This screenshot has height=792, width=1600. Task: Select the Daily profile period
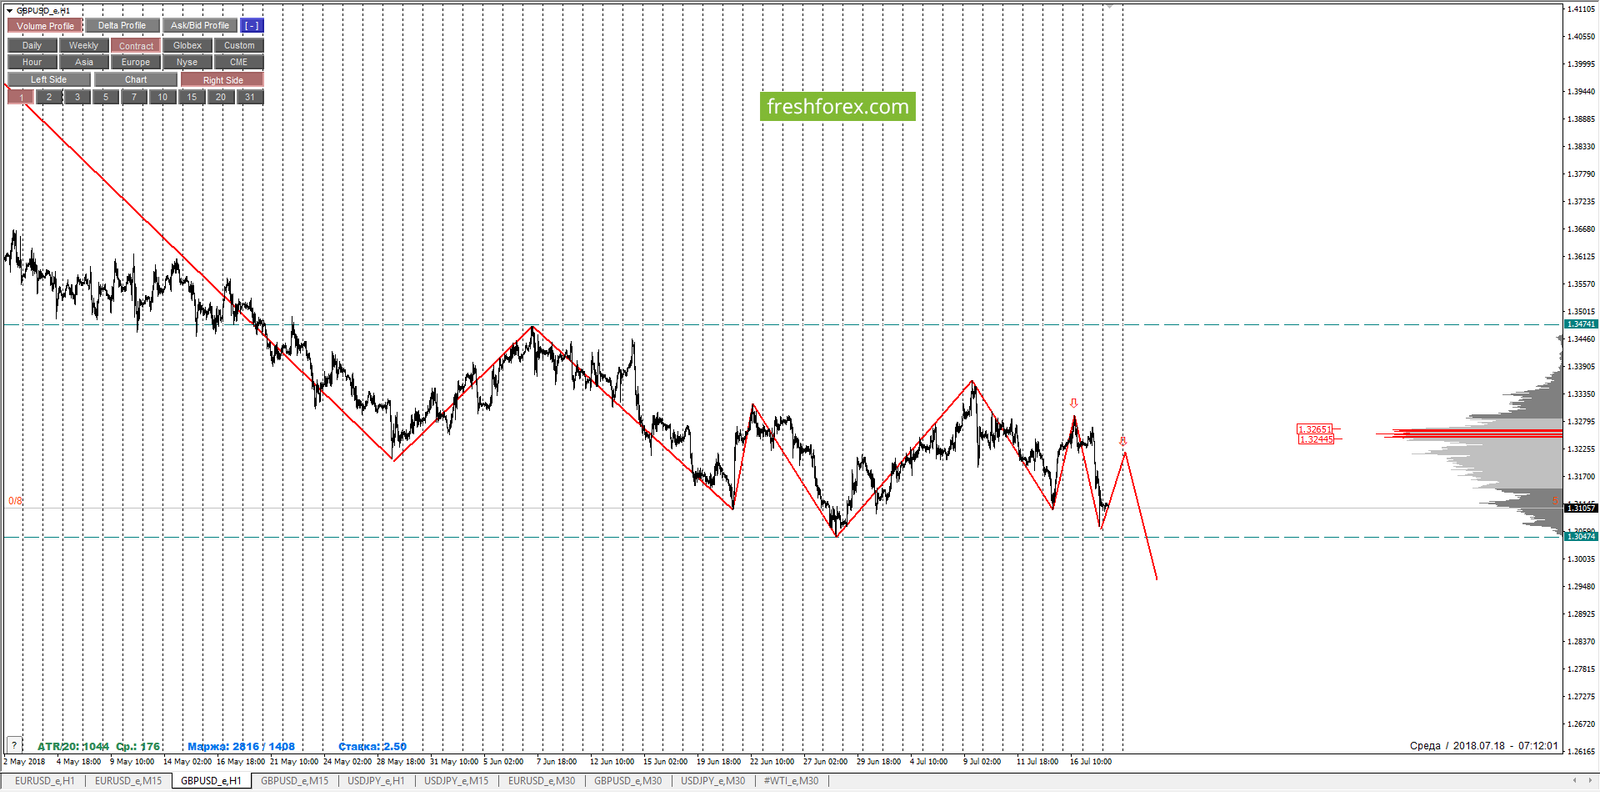point(32,46)
